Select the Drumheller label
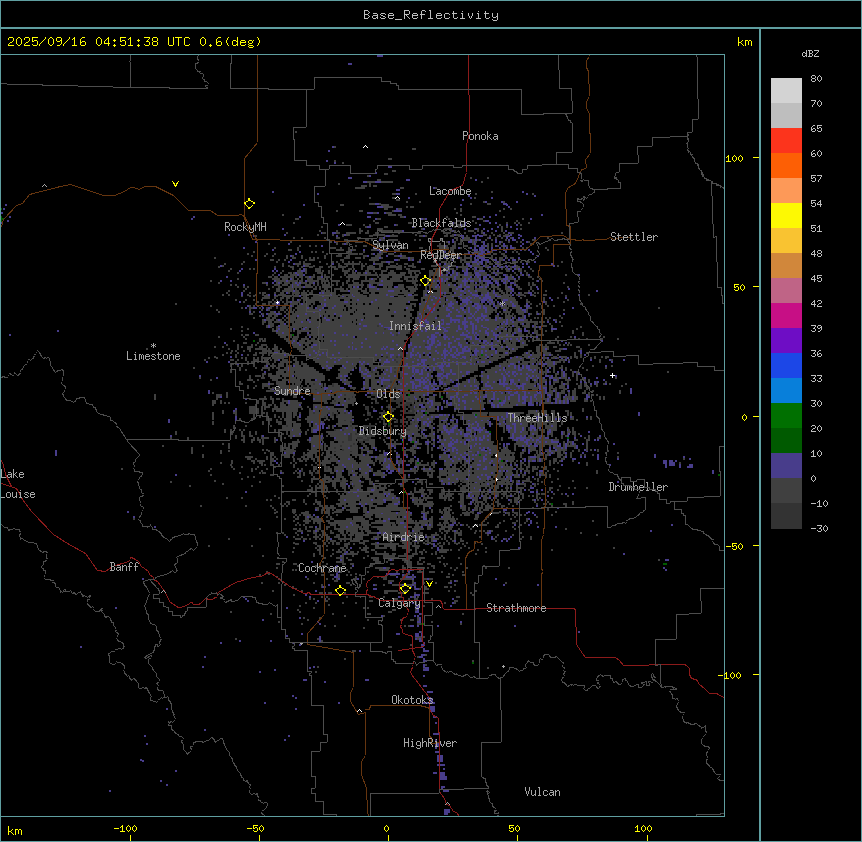This screenshot has width=862, height=842. [x=638, y=487]
